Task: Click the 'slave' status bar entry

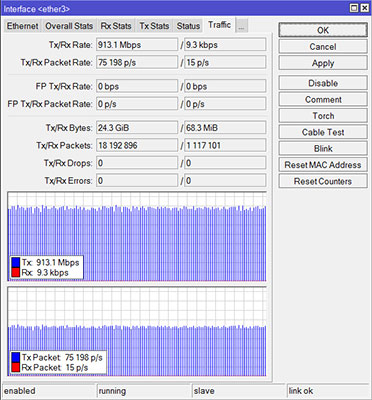Action: [239, 391]
